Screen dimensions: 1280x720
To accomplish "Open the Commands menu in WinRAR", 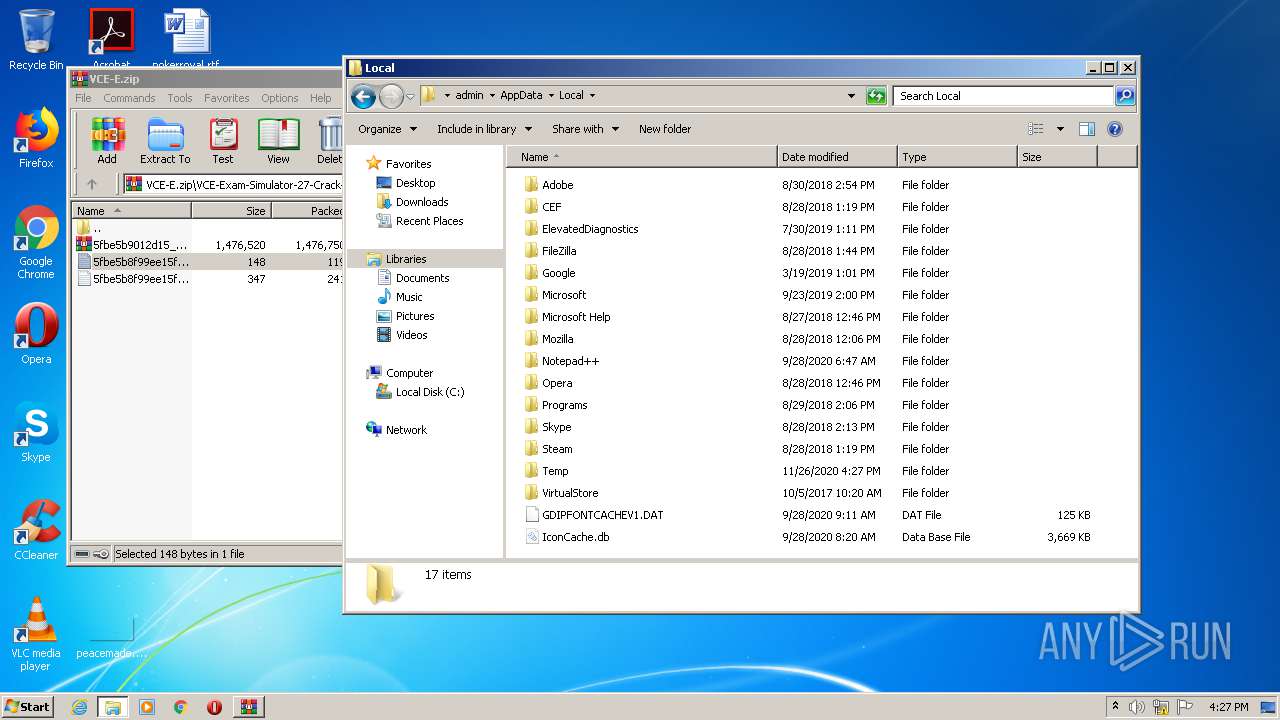I will pyautogui.click(x=129, y=98).
